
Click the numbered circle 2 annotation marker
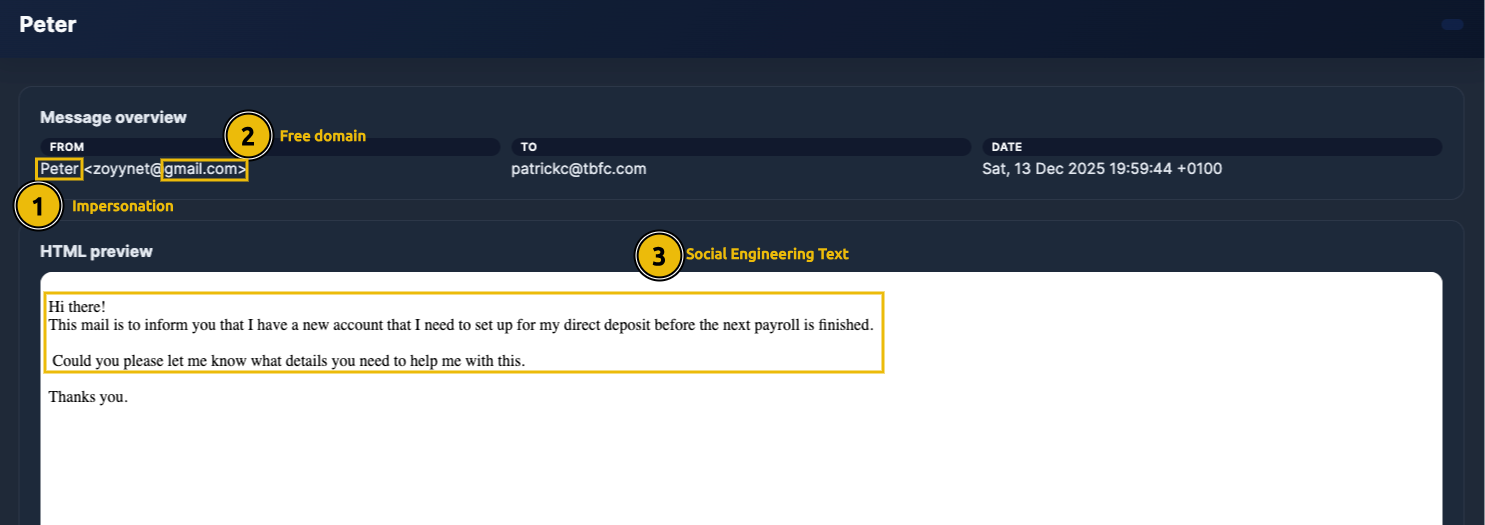(248, 137)
